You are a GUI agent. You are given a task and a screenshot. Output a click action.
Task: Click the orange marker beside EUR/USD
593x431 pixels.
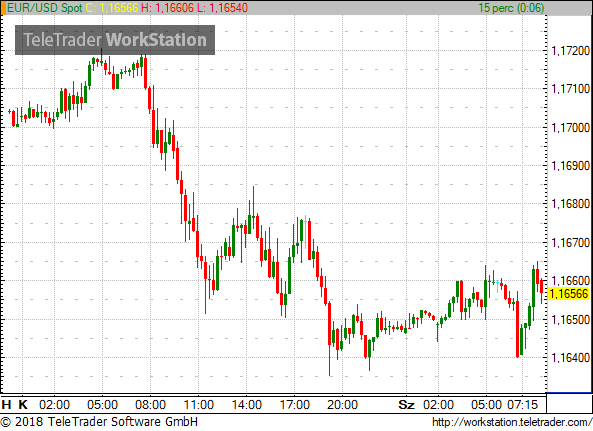tap(3, 8)
